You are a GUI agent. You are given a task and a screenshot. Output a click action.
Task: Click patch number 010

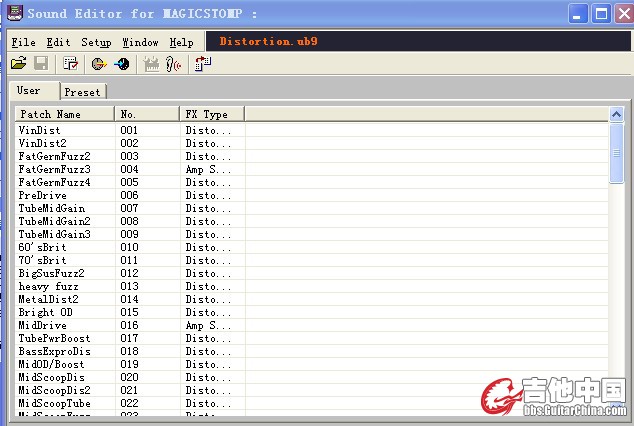129,247
